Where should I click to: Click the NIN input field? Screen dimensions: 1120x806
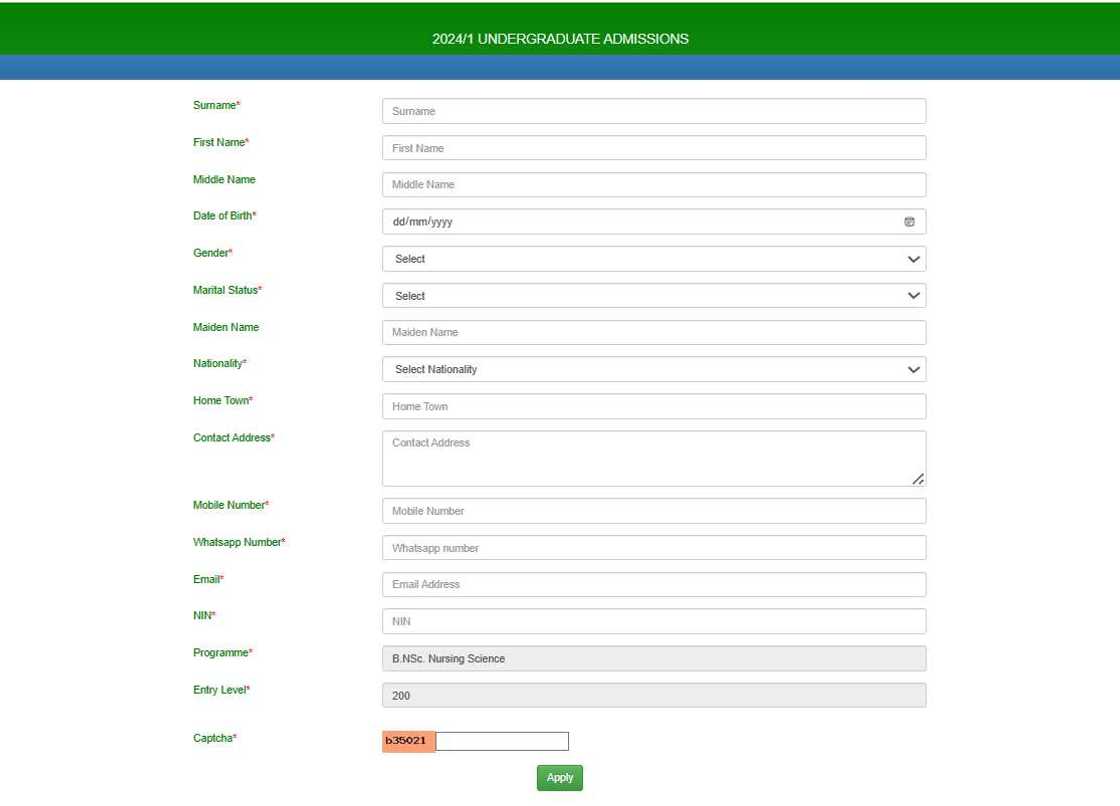point(653,620)
